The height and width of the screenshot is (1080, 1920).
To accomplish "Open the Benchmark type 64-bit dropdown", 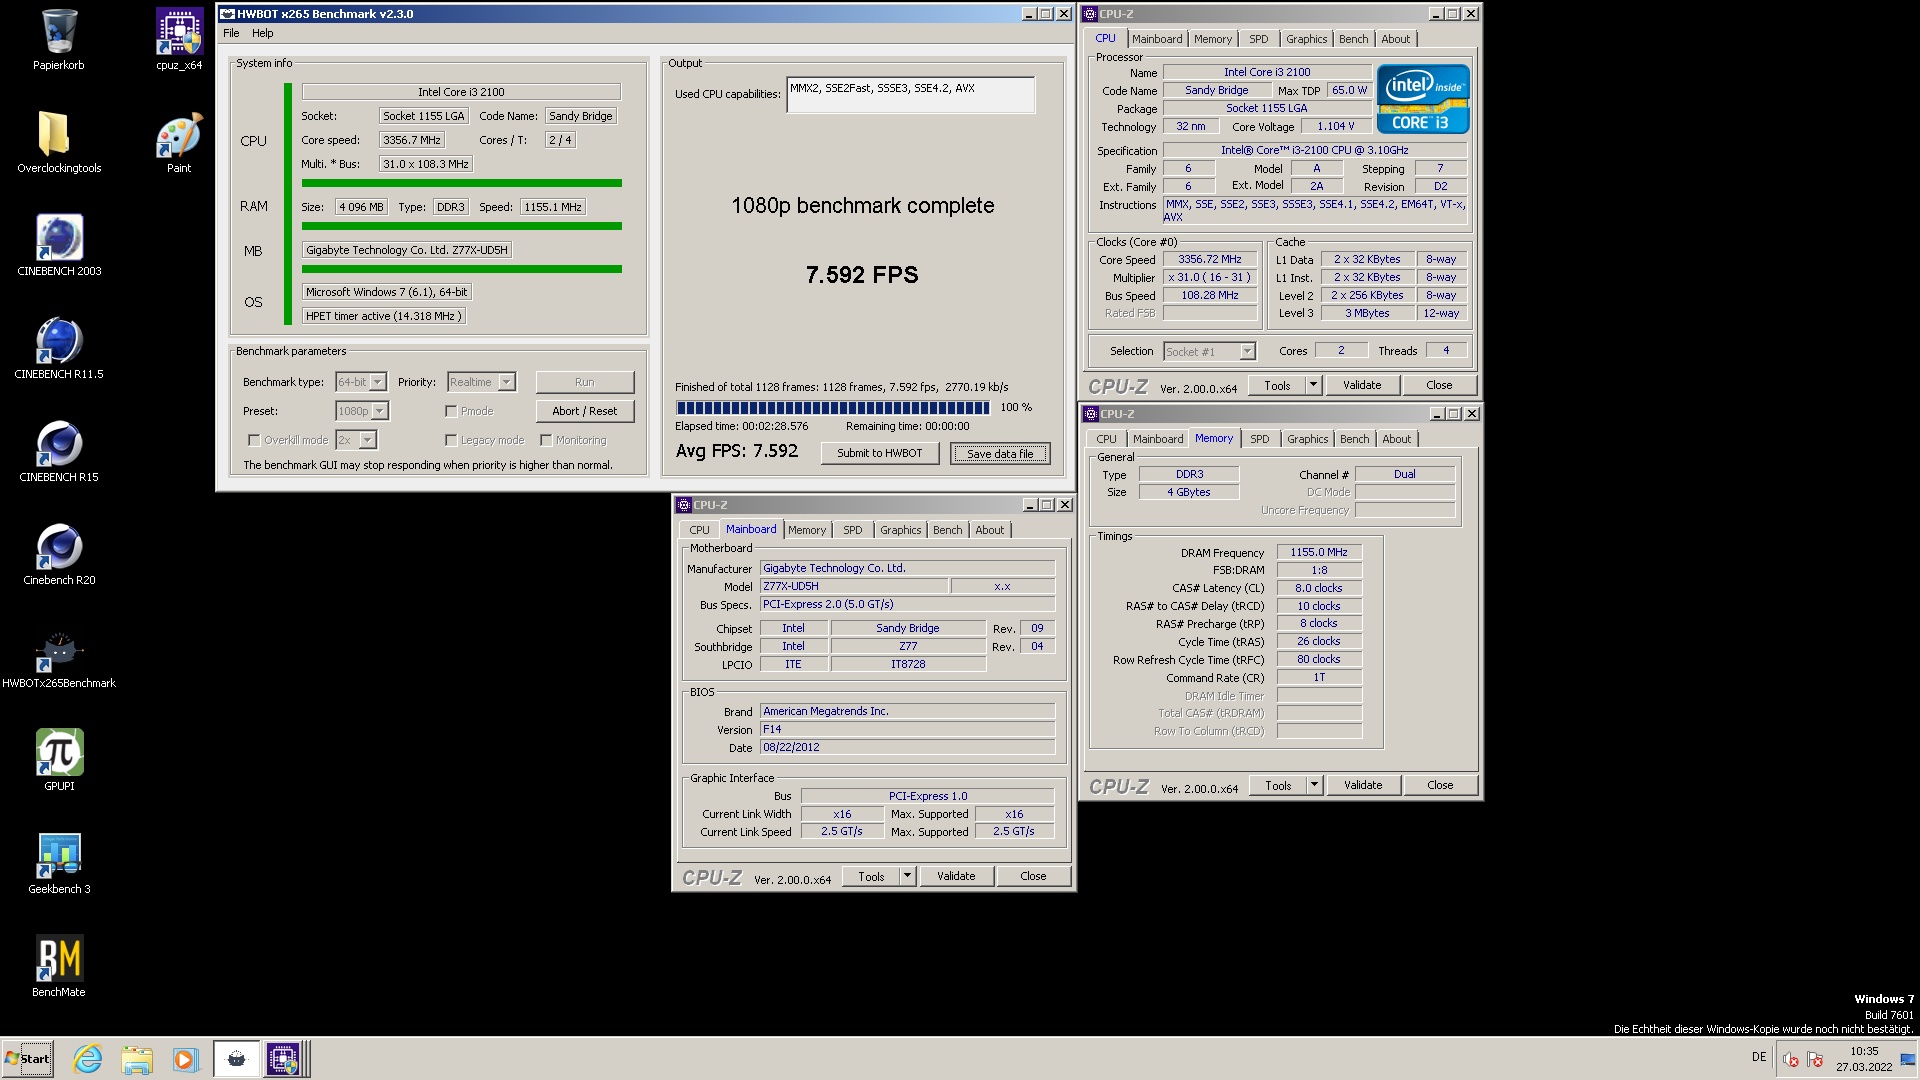I will [377, 382].
